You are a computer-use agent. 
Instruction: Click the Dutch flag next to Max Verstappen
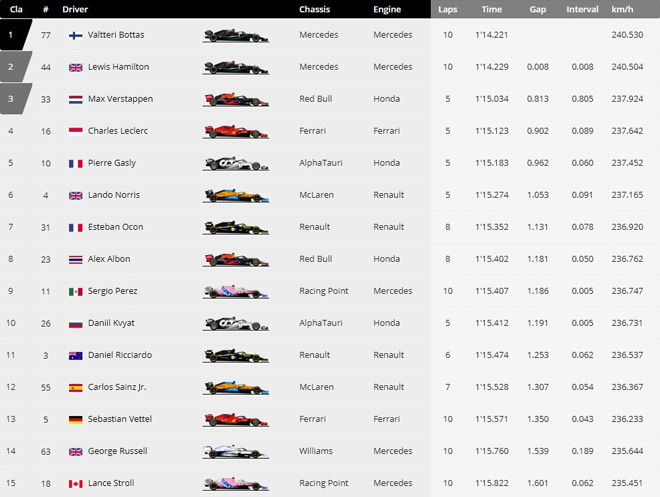pos(75,99)
